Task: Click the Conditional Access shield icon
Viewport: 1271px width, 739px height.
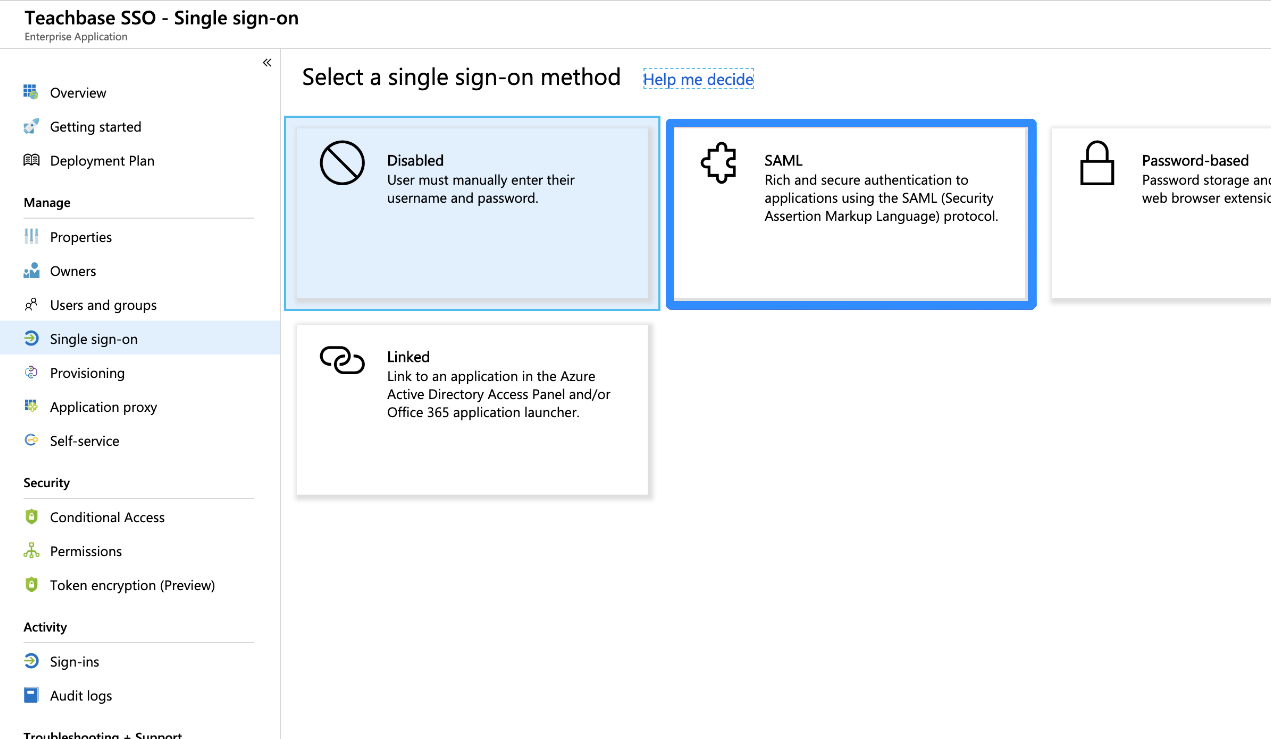Action: 31,517
